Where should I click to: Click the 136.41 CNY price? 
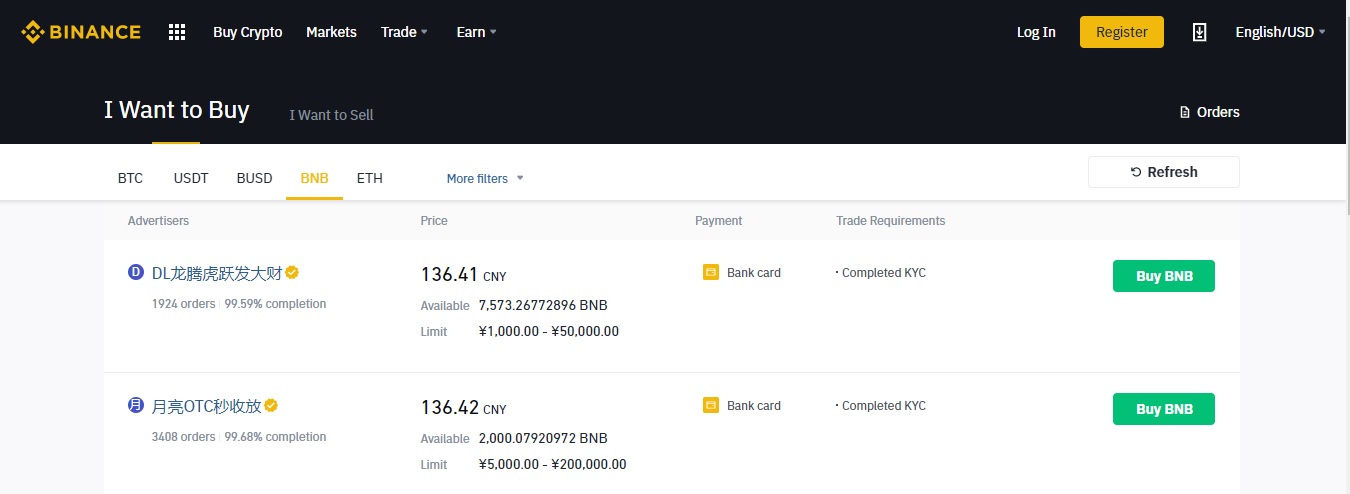[464, 274]
